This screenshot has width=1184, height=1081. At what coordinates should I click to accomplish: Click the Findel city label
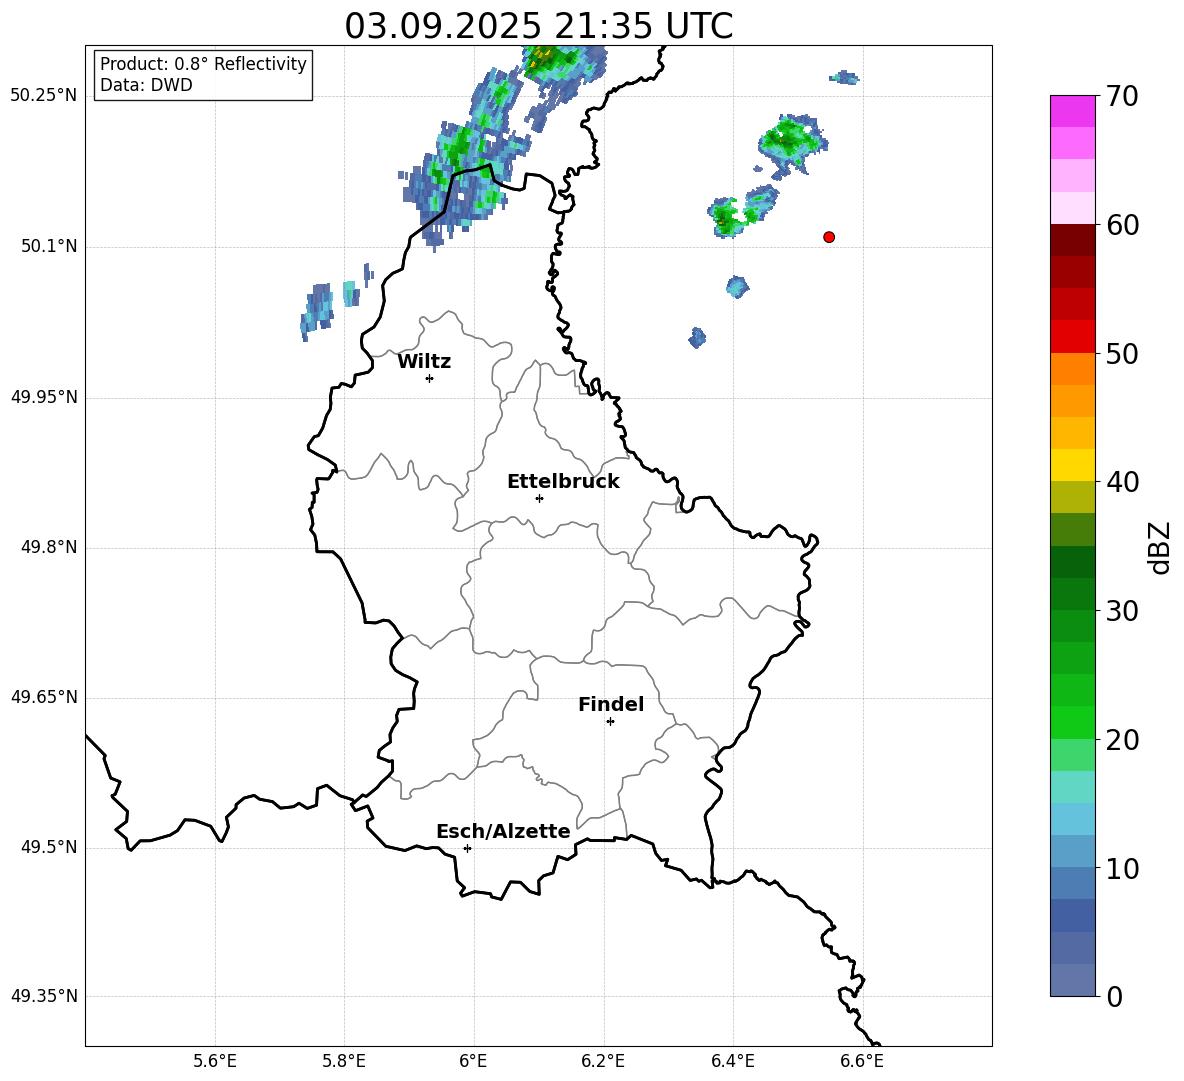(x=611, y=704)
